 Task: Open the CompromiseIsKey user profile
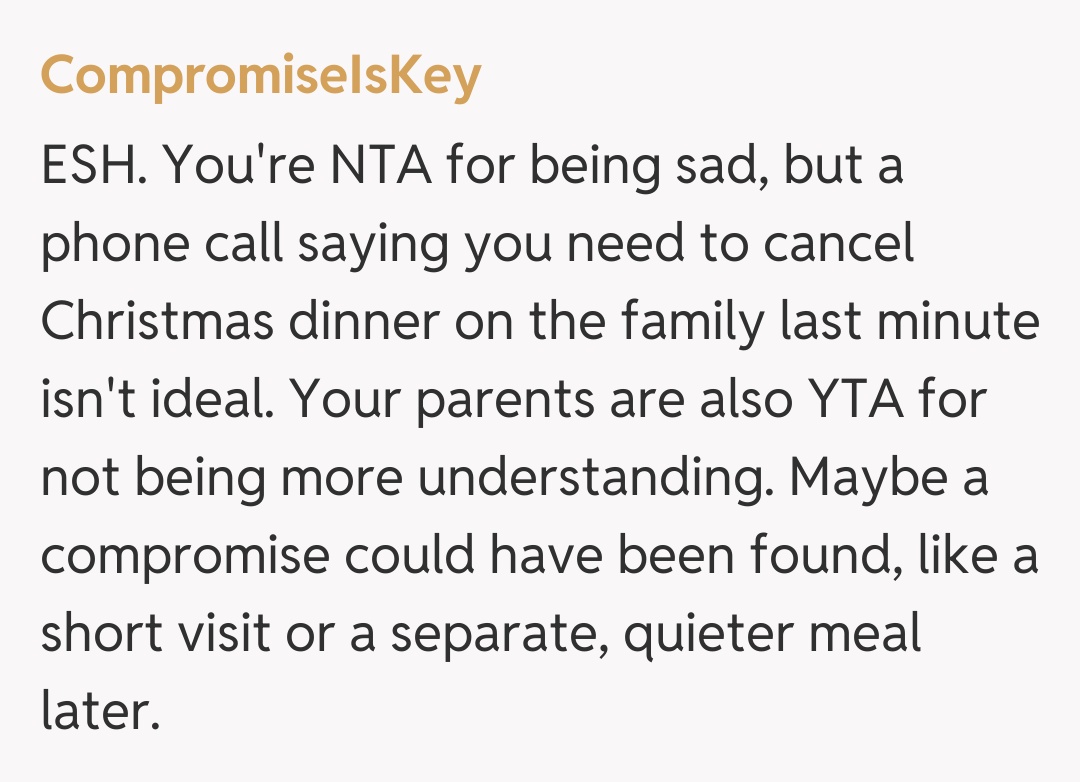coord(260,77)
